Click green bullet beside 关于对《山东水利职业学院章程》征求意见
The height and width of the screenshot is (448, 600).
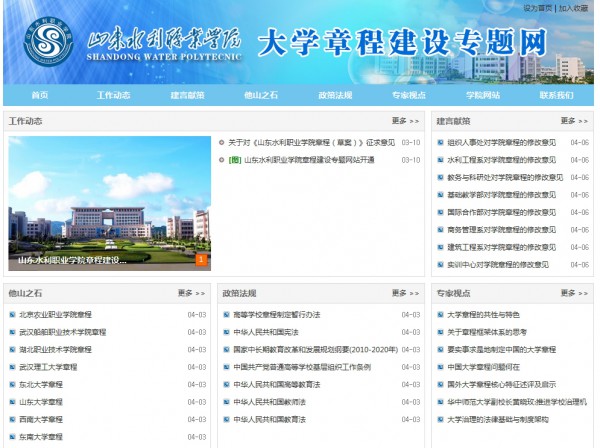coord(220,142)
